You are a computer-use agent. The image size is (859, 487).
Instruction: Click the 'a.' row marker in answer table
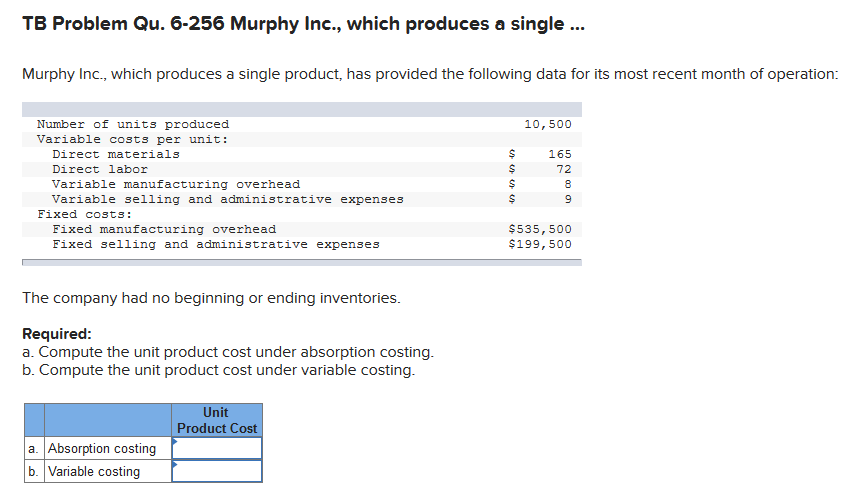pos(33,449)
